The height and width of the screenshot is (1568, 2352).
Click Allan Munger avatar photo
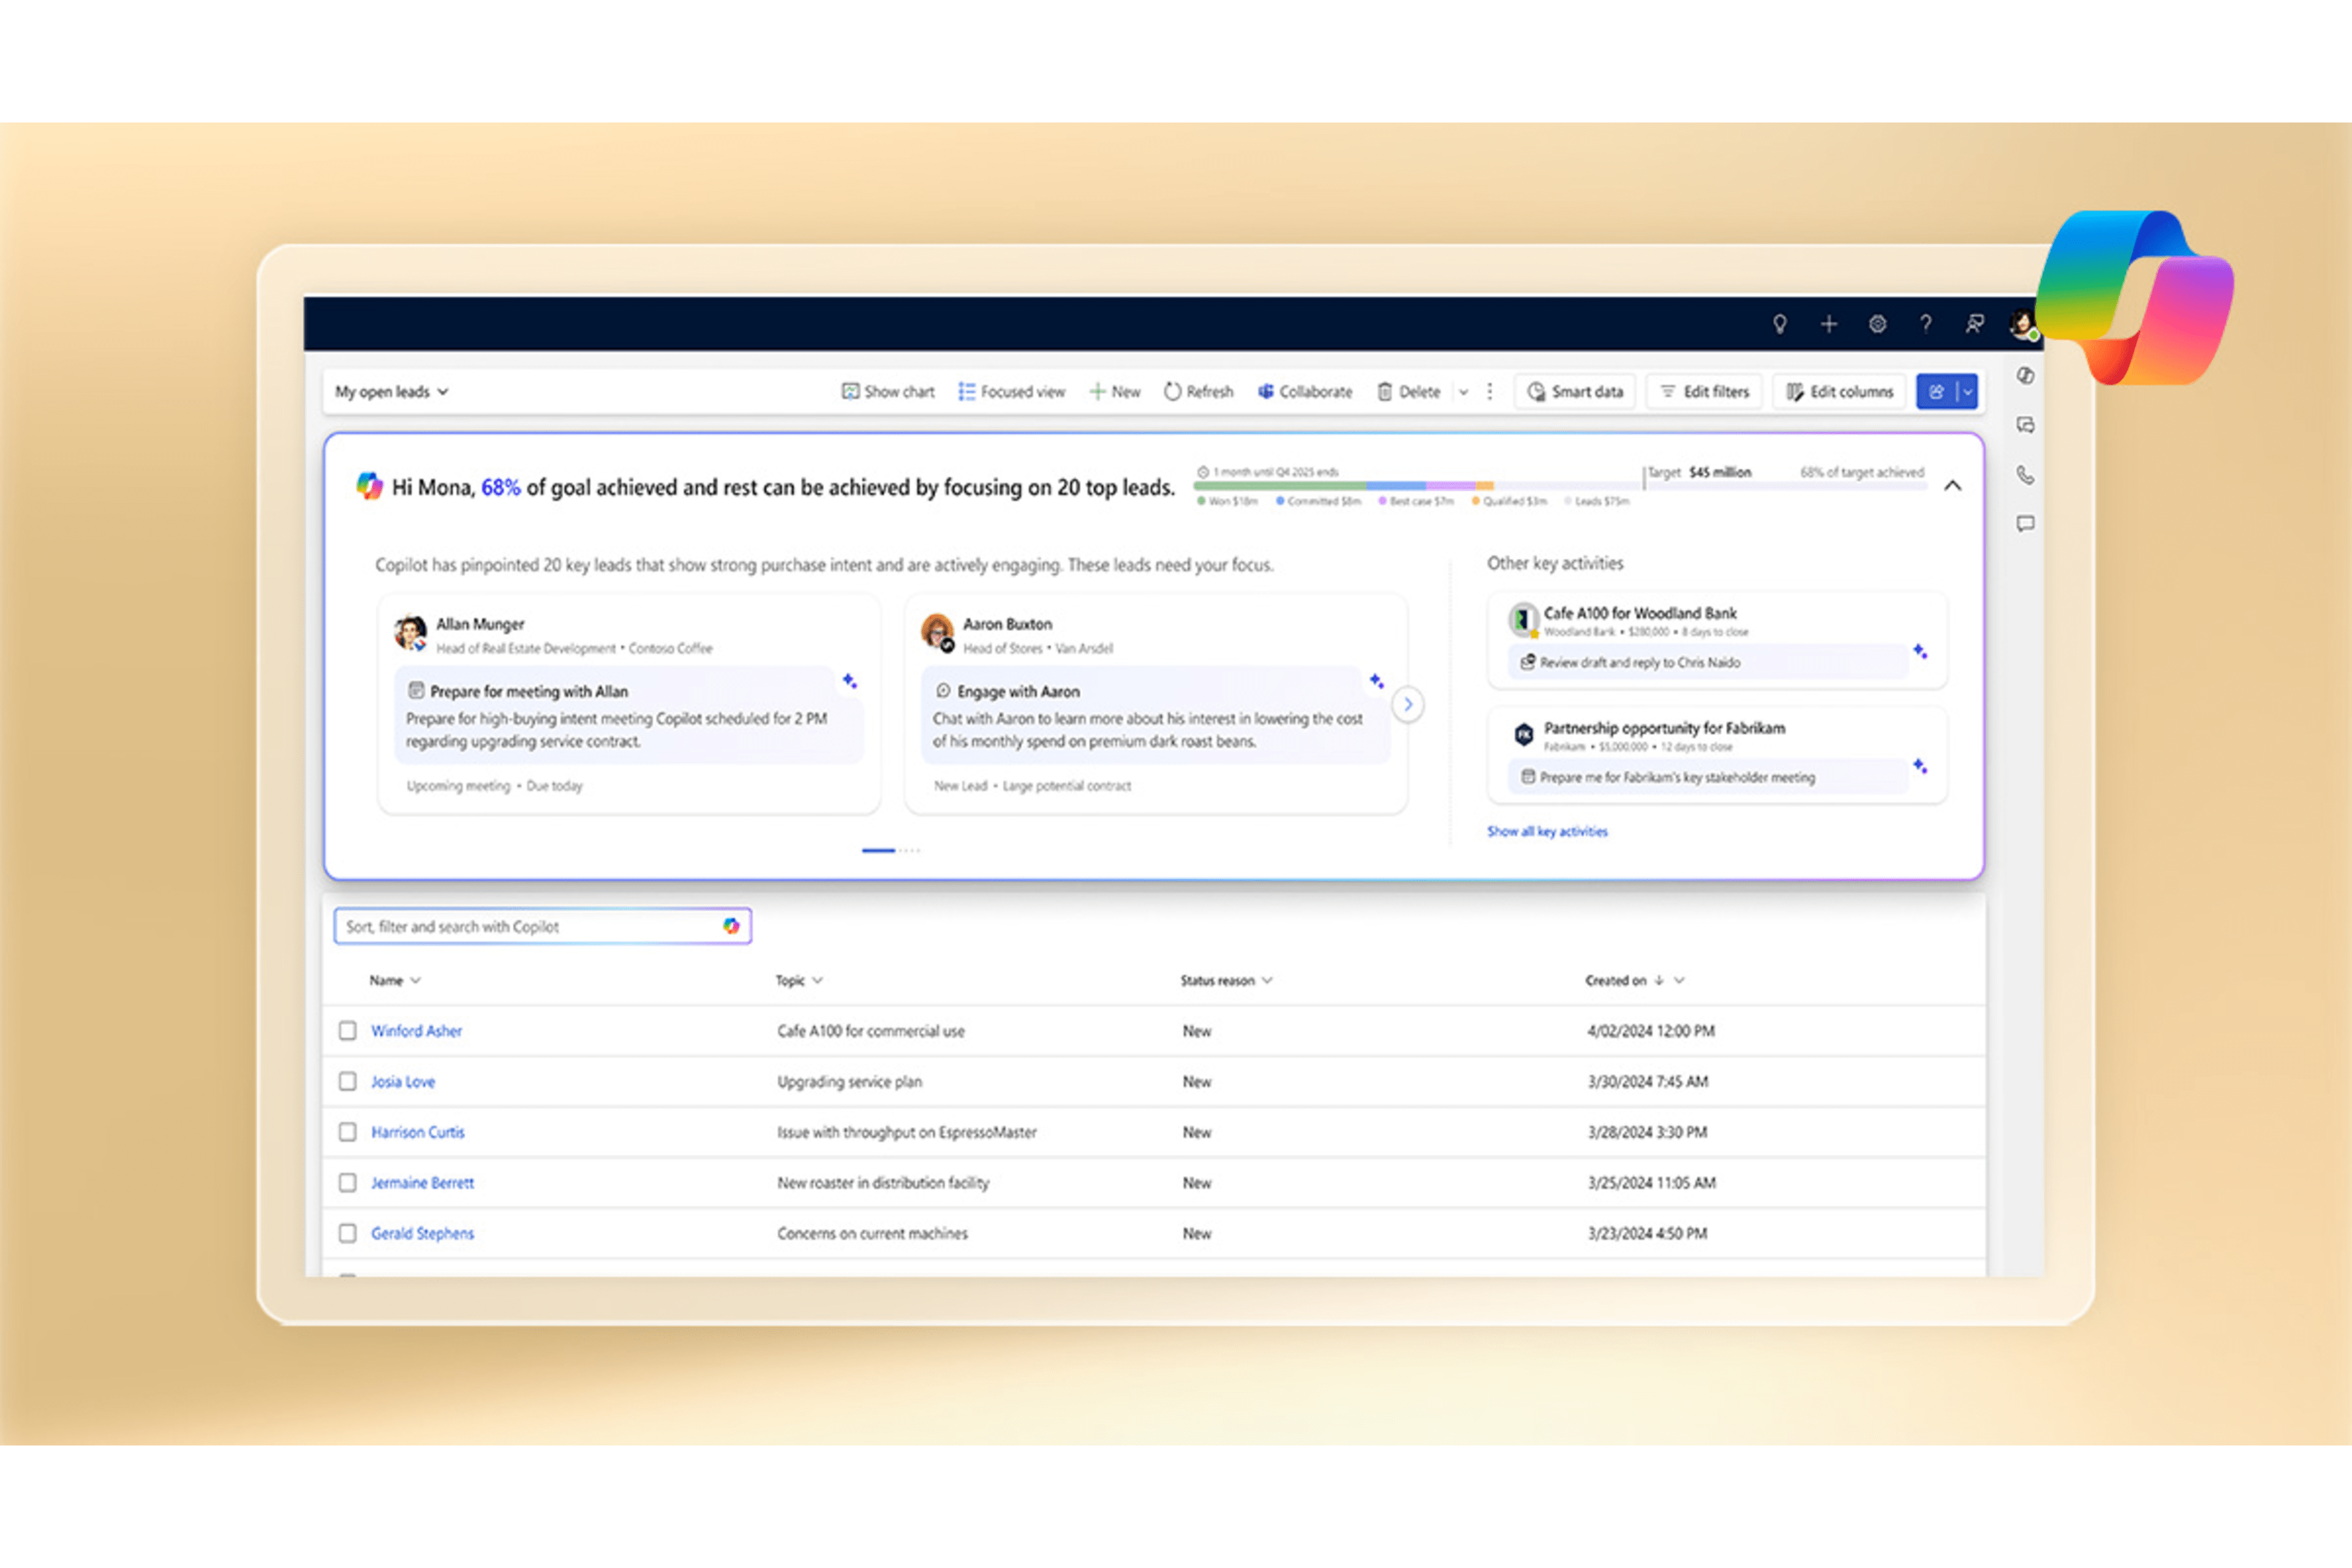click(x=410, y=632)
